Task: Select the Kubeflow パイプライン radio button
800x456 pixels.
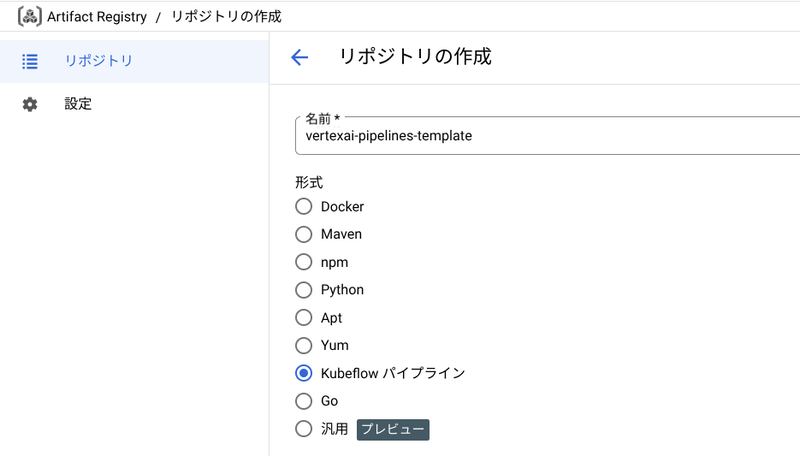Action: [x=304, y=373]
